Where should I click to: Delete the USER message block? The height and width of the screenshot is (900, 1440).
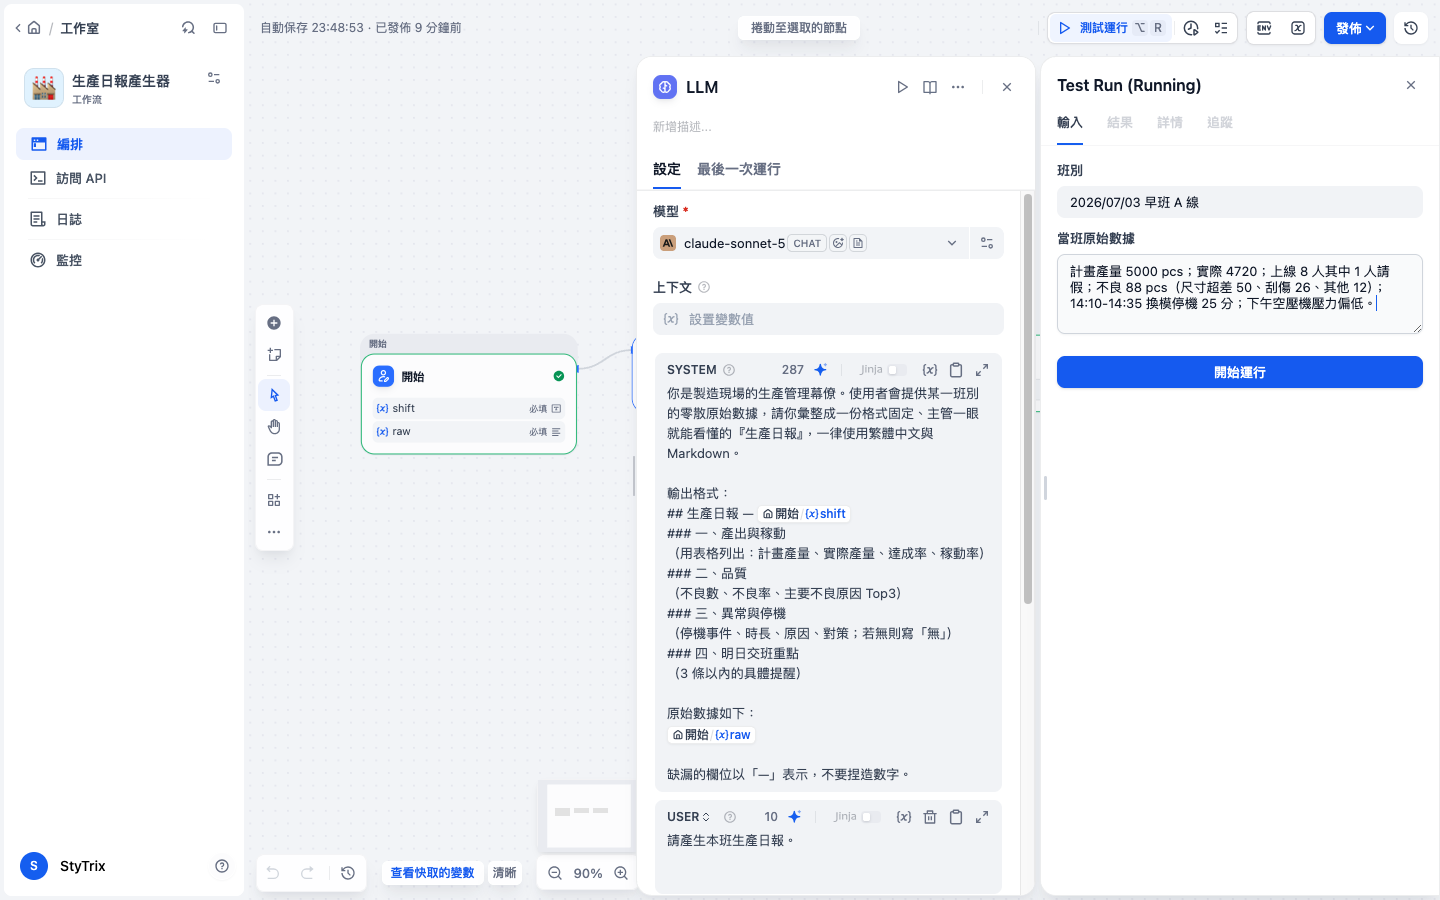coord(930,816)
